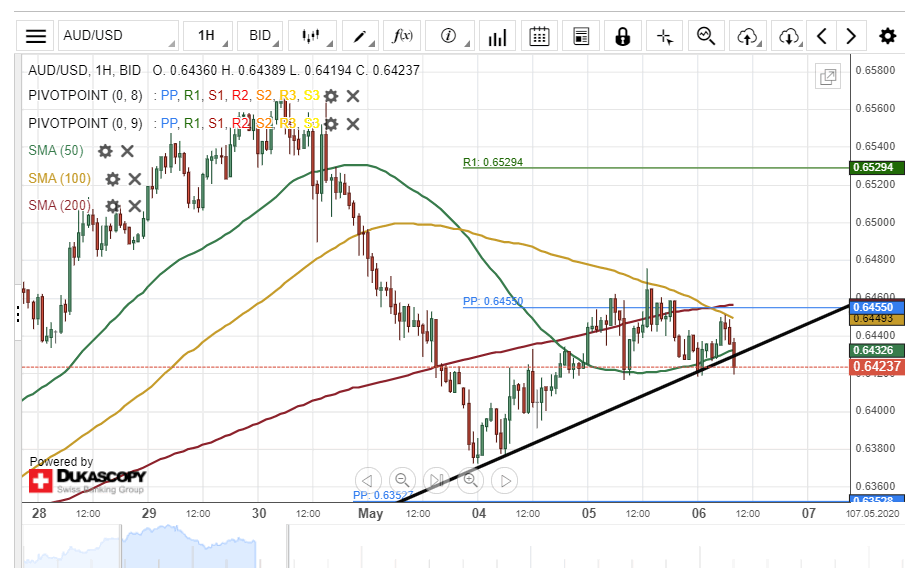This screenshot has height=572, width=913.
Task: Open the 1H timeframe dropdown
Action: tap(208, 36)
